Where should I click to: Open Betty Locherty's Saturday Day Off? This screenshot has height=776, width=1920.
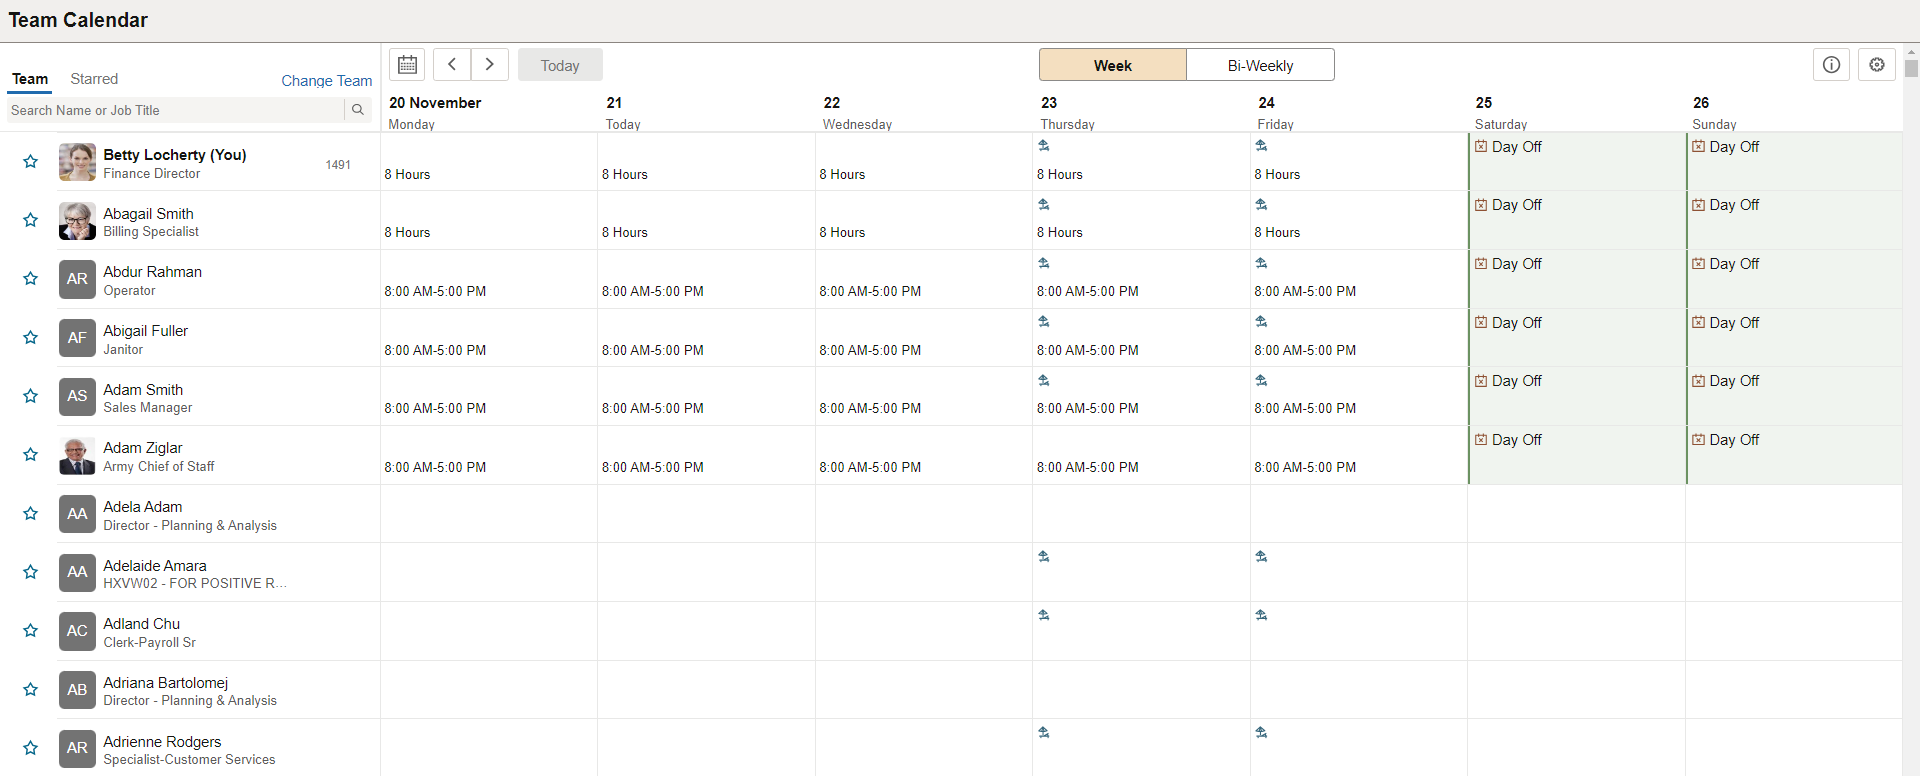(1508, 147)
